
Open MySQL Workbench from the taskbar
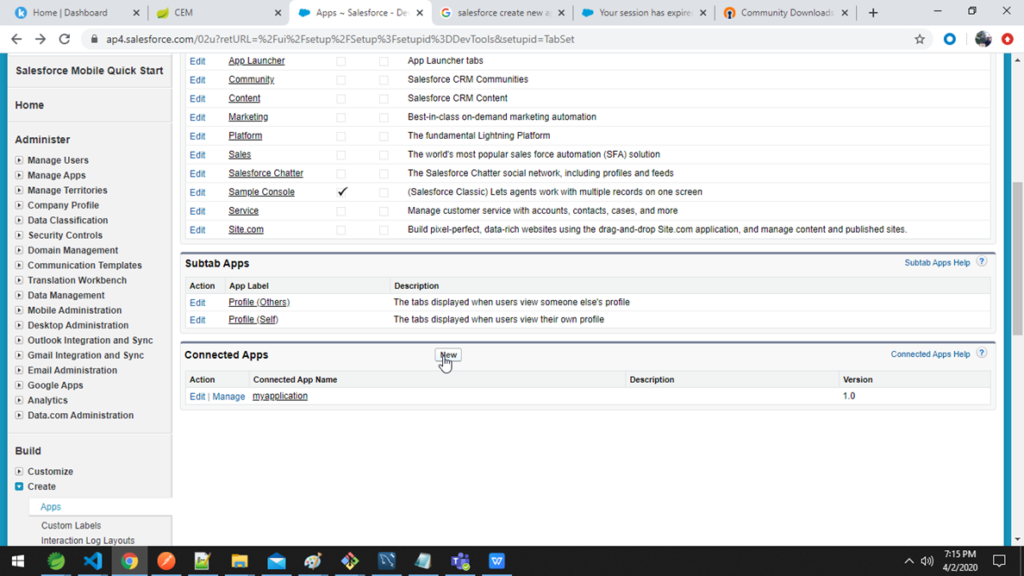pyautogui.click(x=387, y=561)
